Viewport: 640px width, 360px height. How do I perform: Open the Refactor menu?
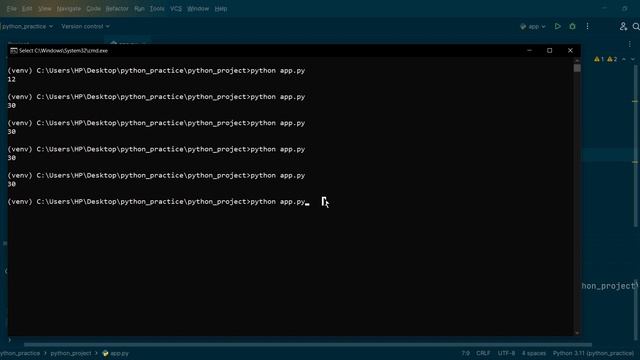pos(117,9)
